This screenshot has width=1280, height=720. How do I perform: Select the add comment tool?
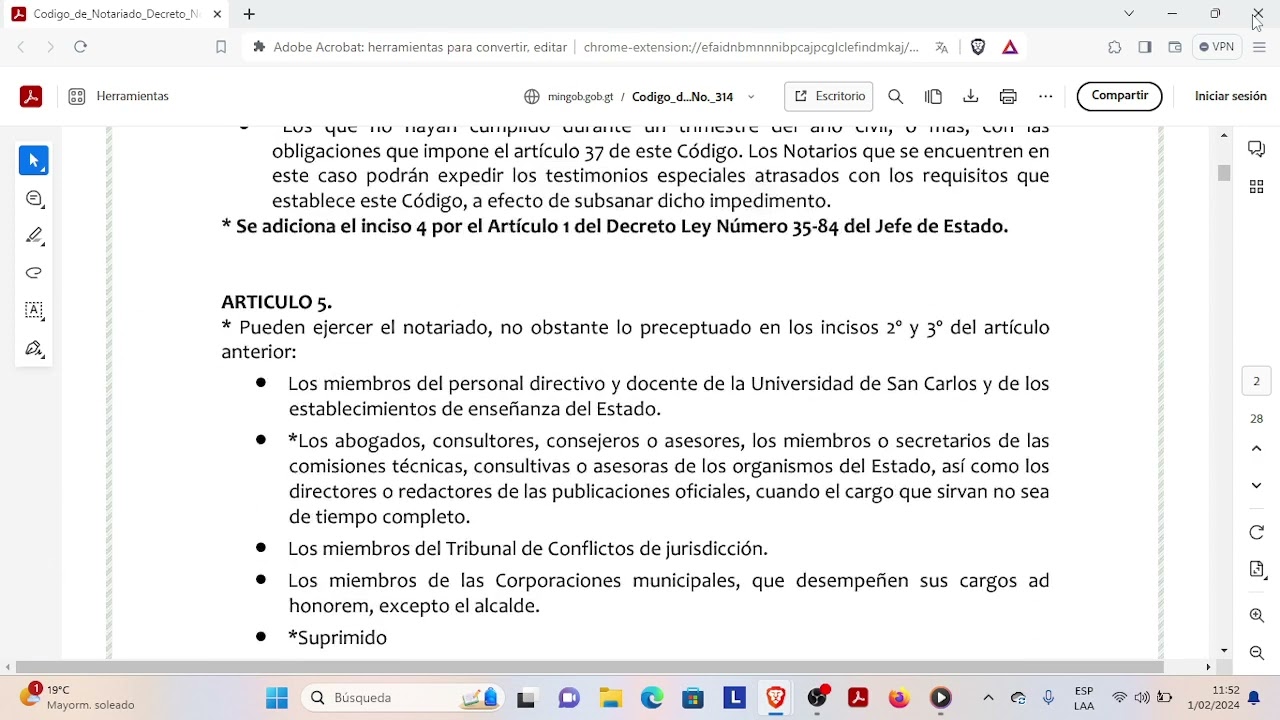point(34,198)
